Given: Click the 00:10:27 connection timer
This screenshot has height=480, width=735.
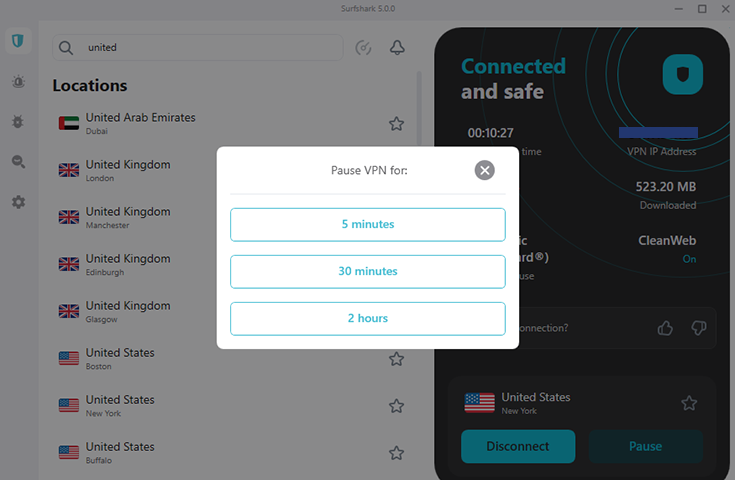Looking at the screenshot, I should [x=490, y=133].
